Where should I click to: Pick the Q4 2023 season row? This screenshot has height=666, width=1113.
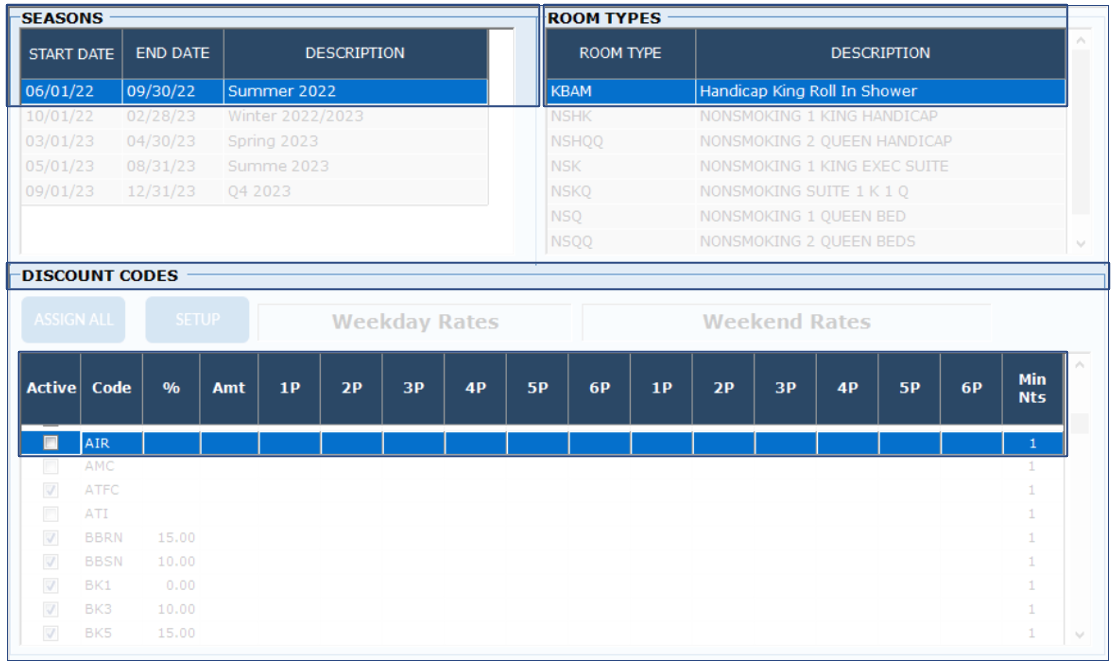click(254, 191)
